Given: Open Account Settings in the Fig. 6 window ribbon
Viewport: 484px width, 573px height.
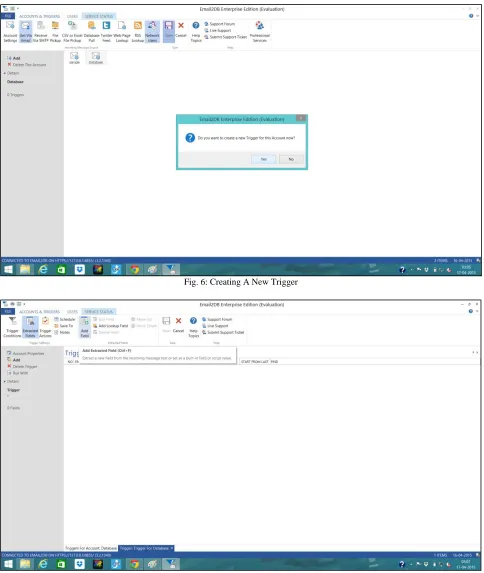Looking at the screenshot, I should [x=10, y=32].
